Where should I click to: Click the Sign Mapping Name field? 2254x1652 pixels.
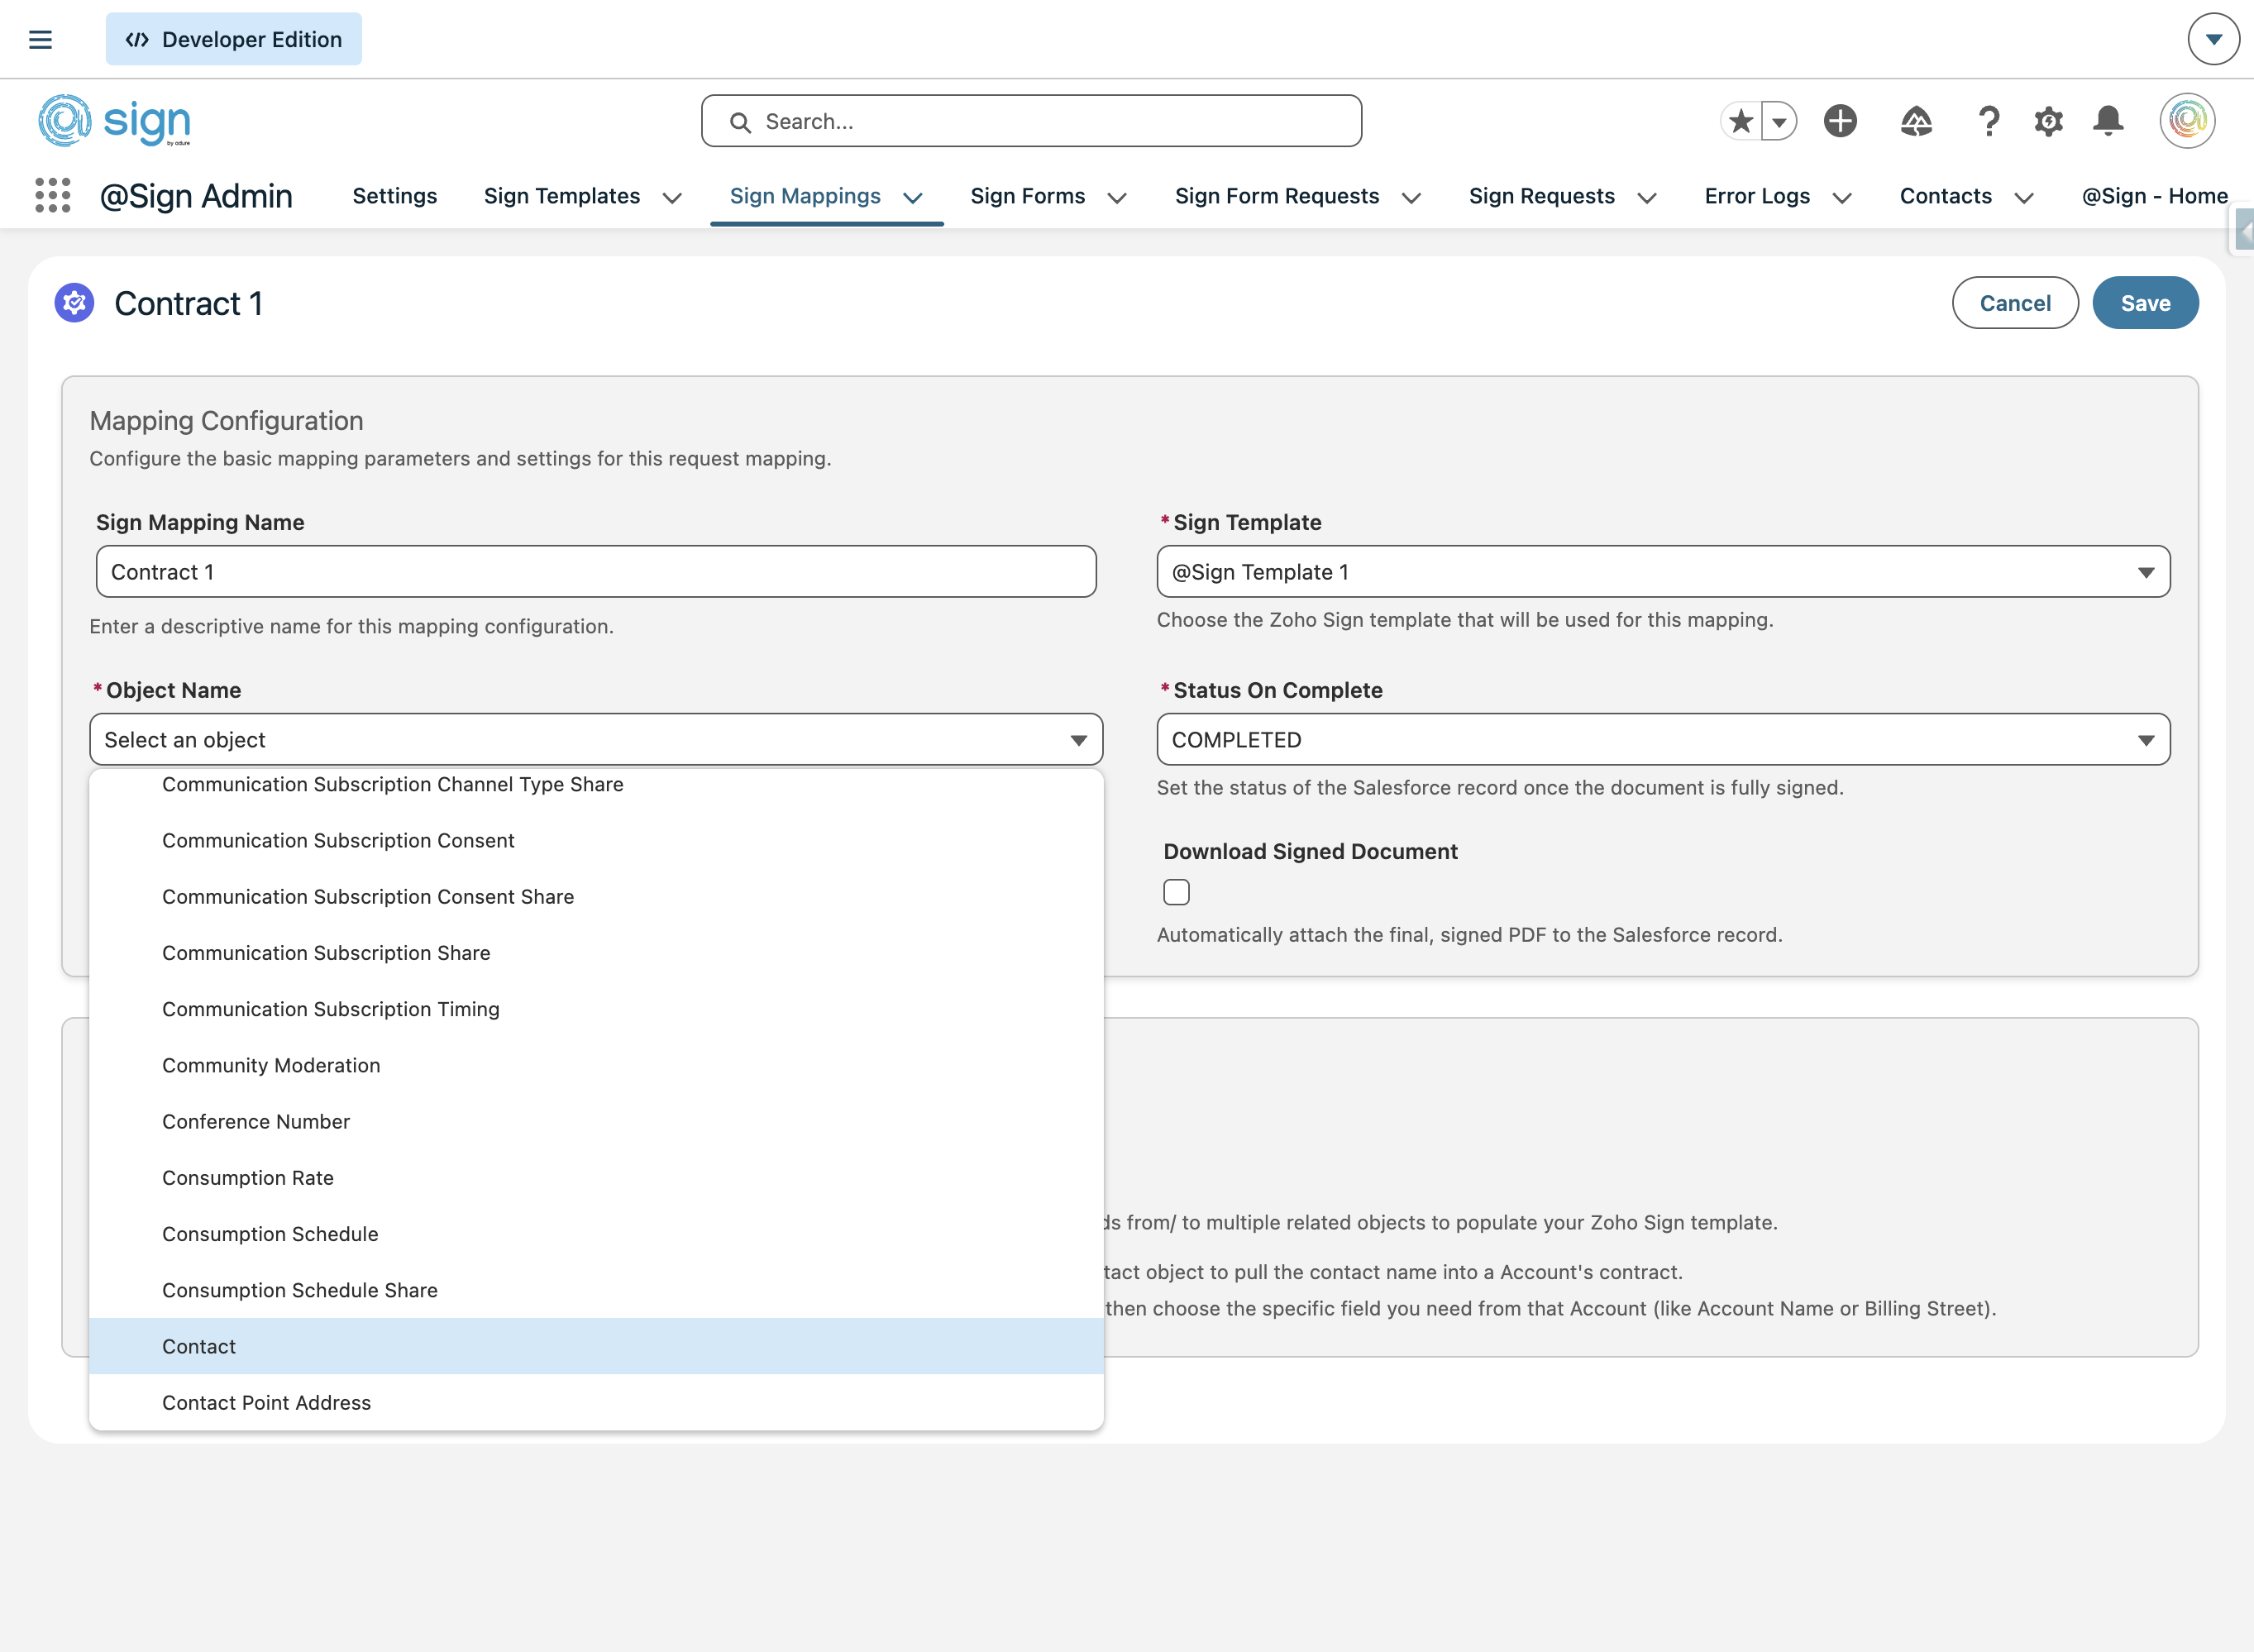tap(595, 572)
